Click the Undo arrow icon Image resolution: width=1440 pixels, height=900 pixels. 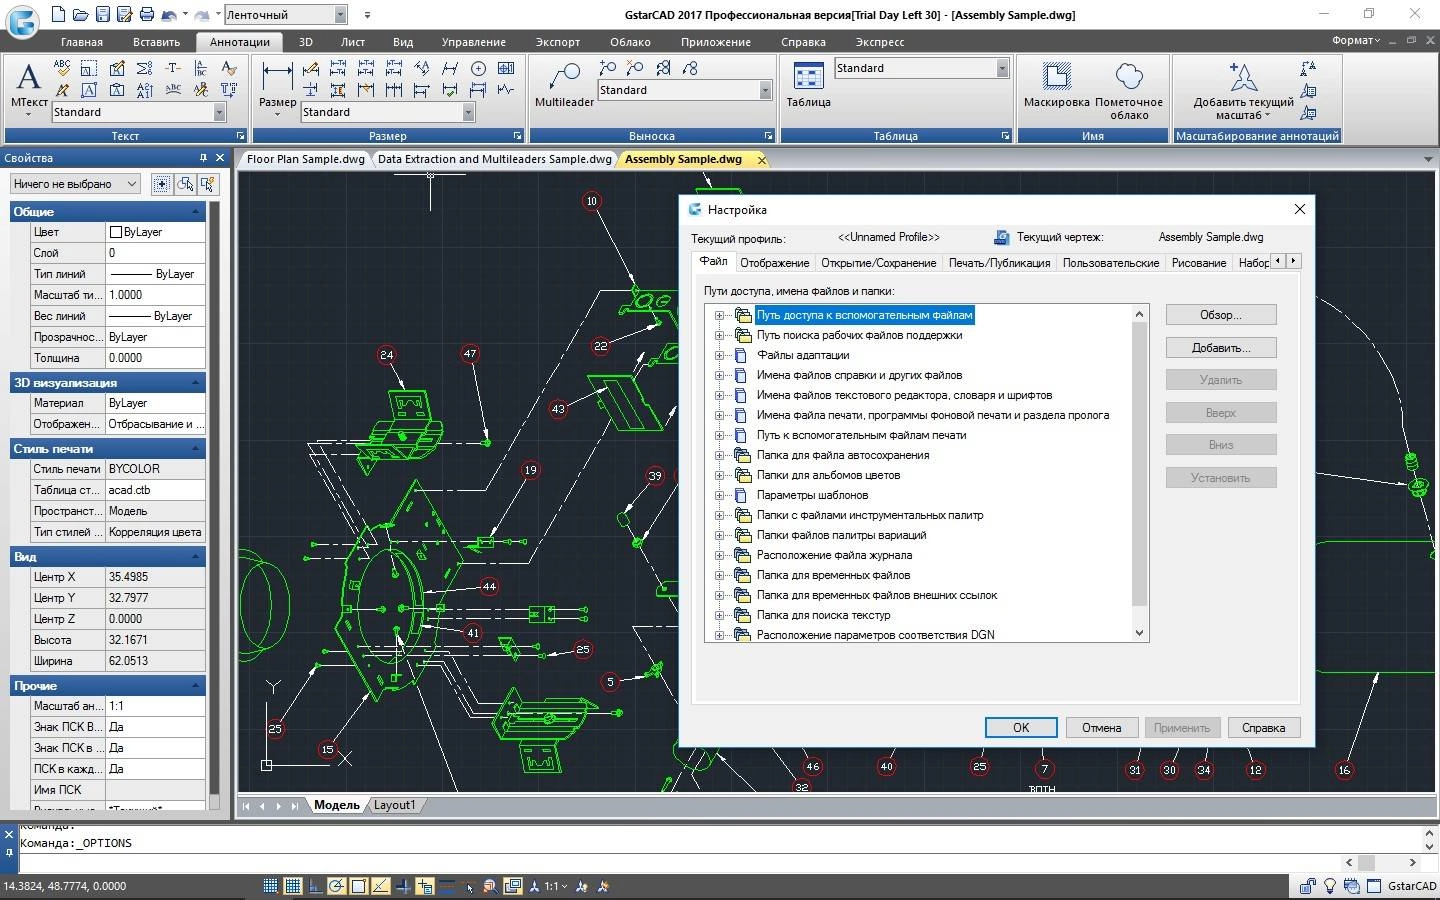pos(169,14)
